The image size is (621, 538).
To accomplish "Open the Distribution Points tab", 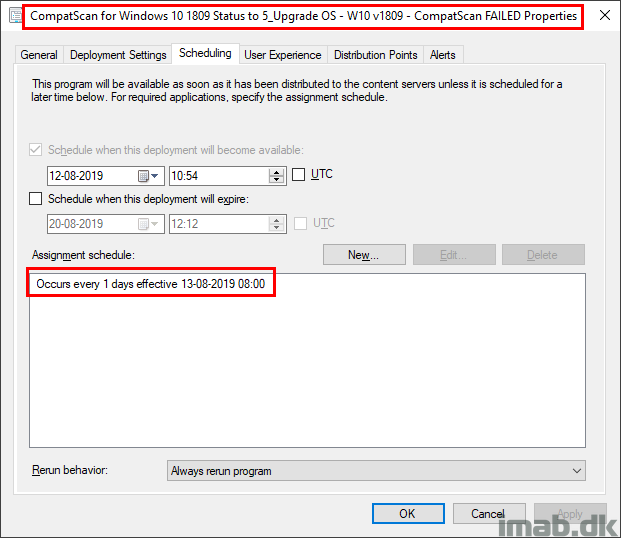I will tap(375, 55).
